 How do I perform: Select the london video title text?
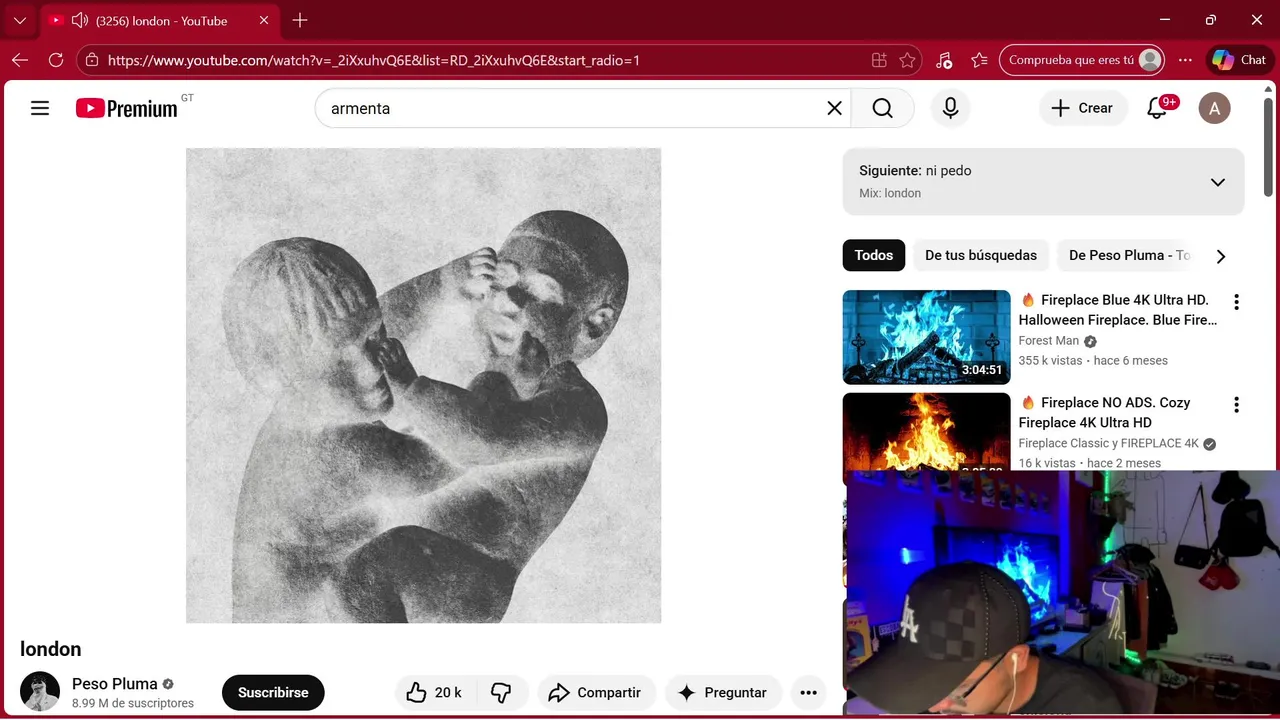51,649
